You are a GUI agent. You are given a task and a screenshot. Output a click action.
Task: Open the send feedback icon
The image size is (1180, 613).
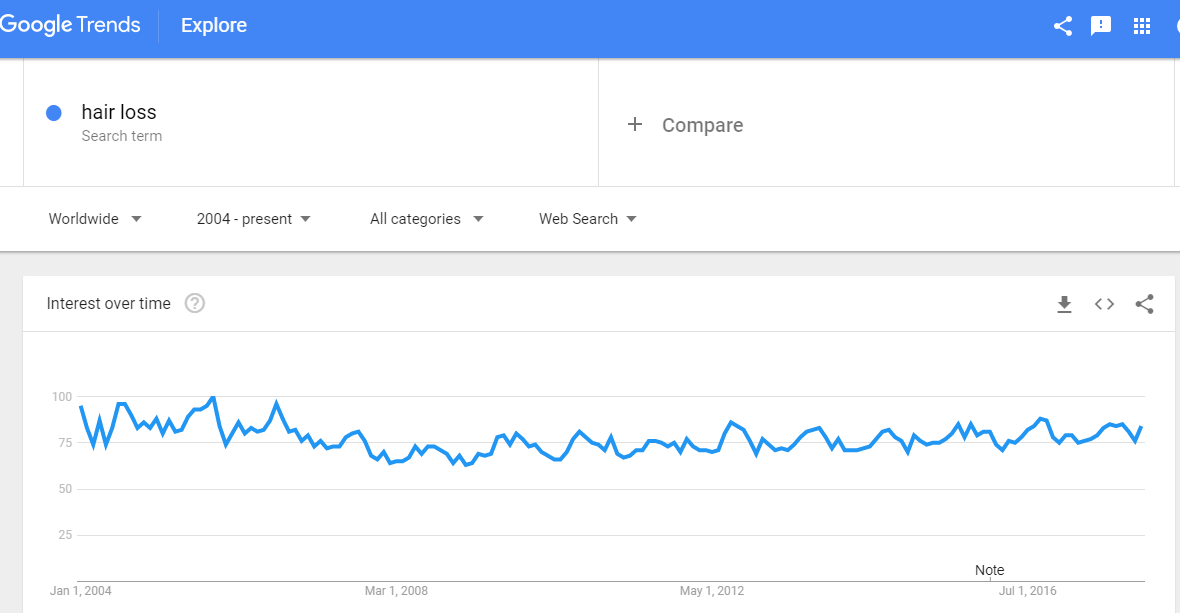1101,26
